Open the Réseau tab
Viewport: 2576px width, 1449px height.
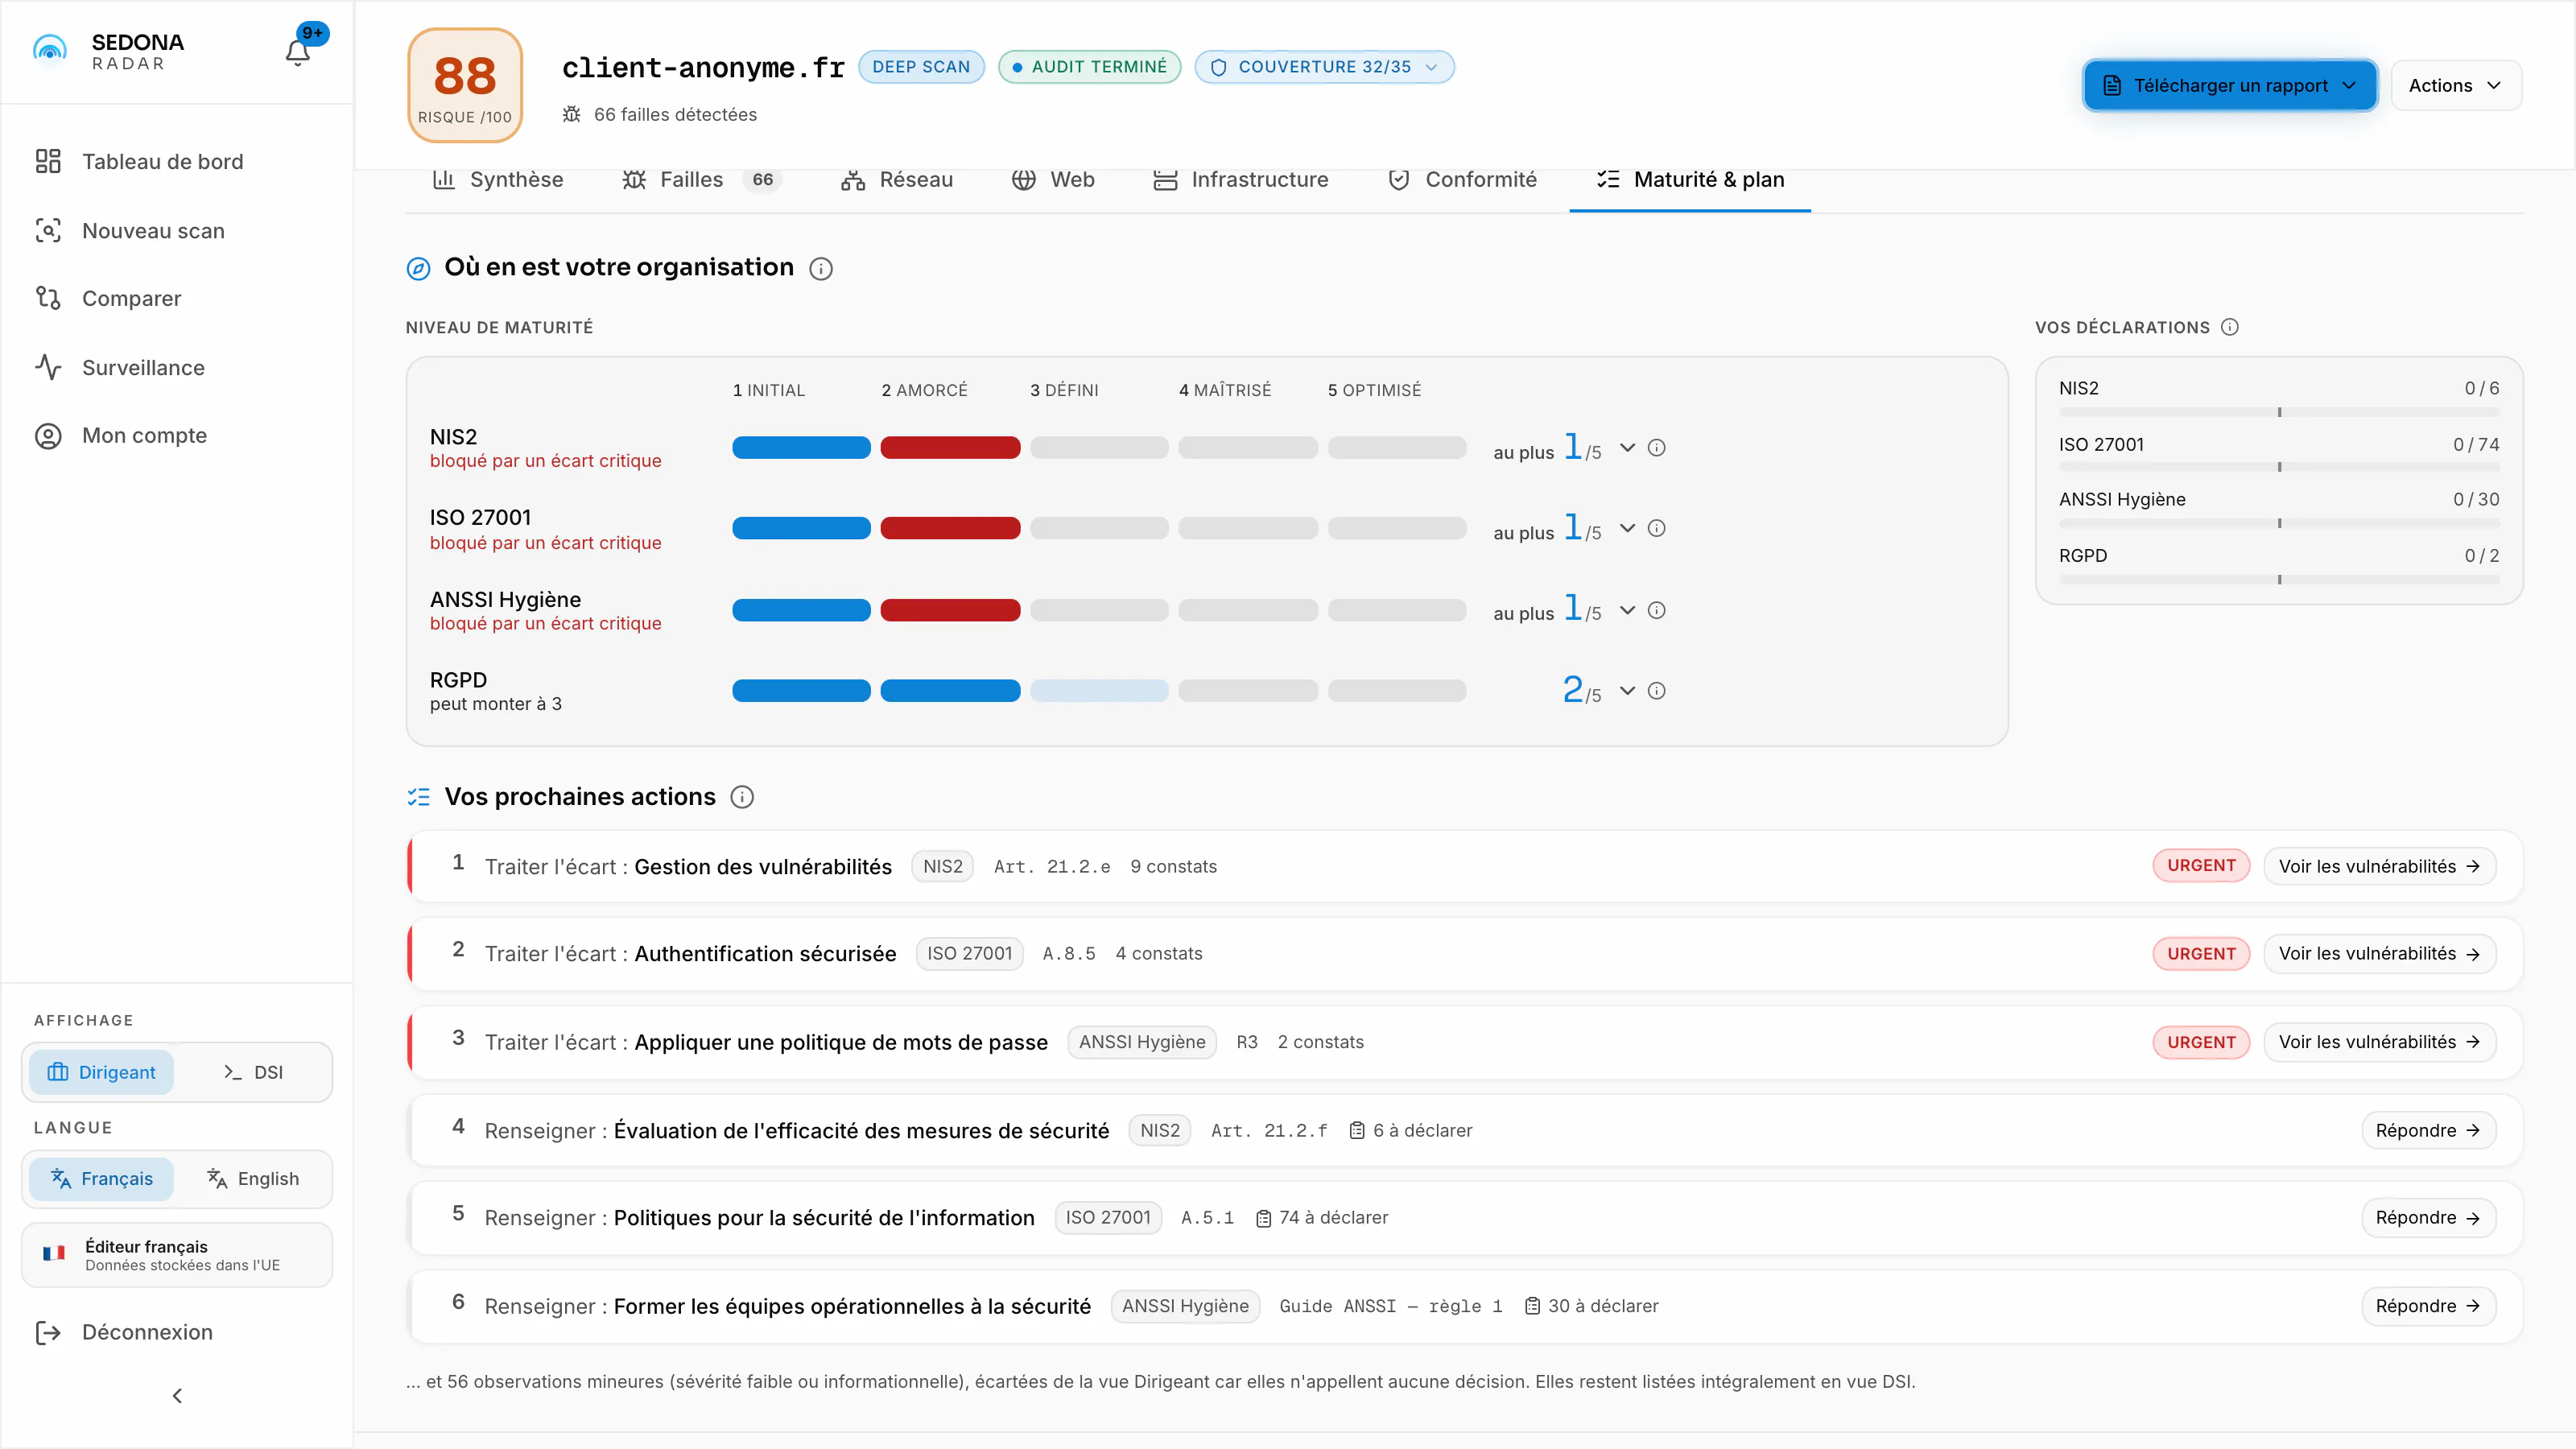pos(897,180)
